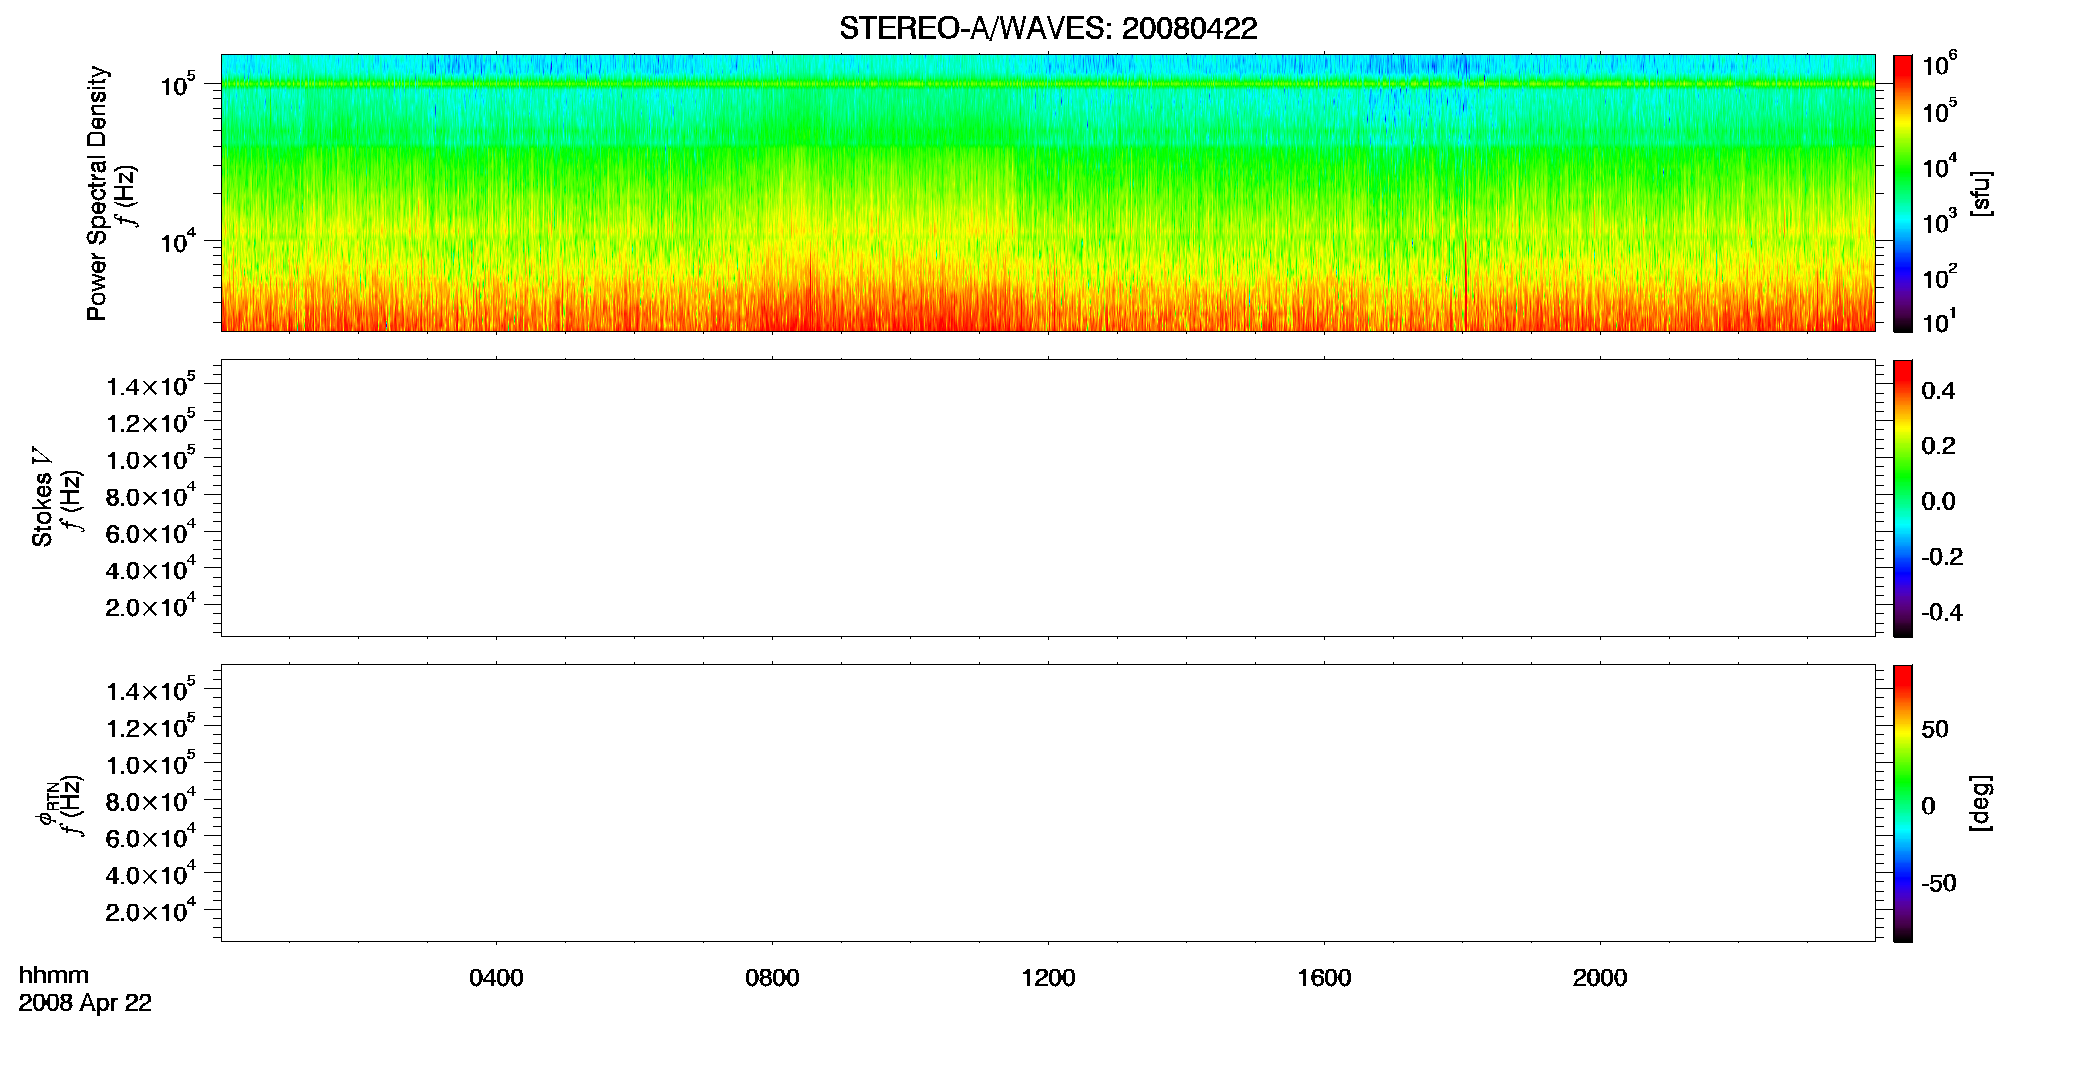Viewport: 2096px width, 1080px height.
Task: Click the 10^6 tick on power colorbar
Action: coord(1940,66)
